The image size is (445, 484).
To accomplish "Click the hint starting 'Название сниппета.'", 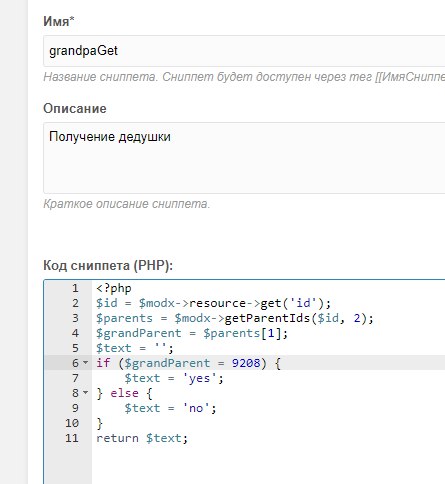I will pos(244,77).
